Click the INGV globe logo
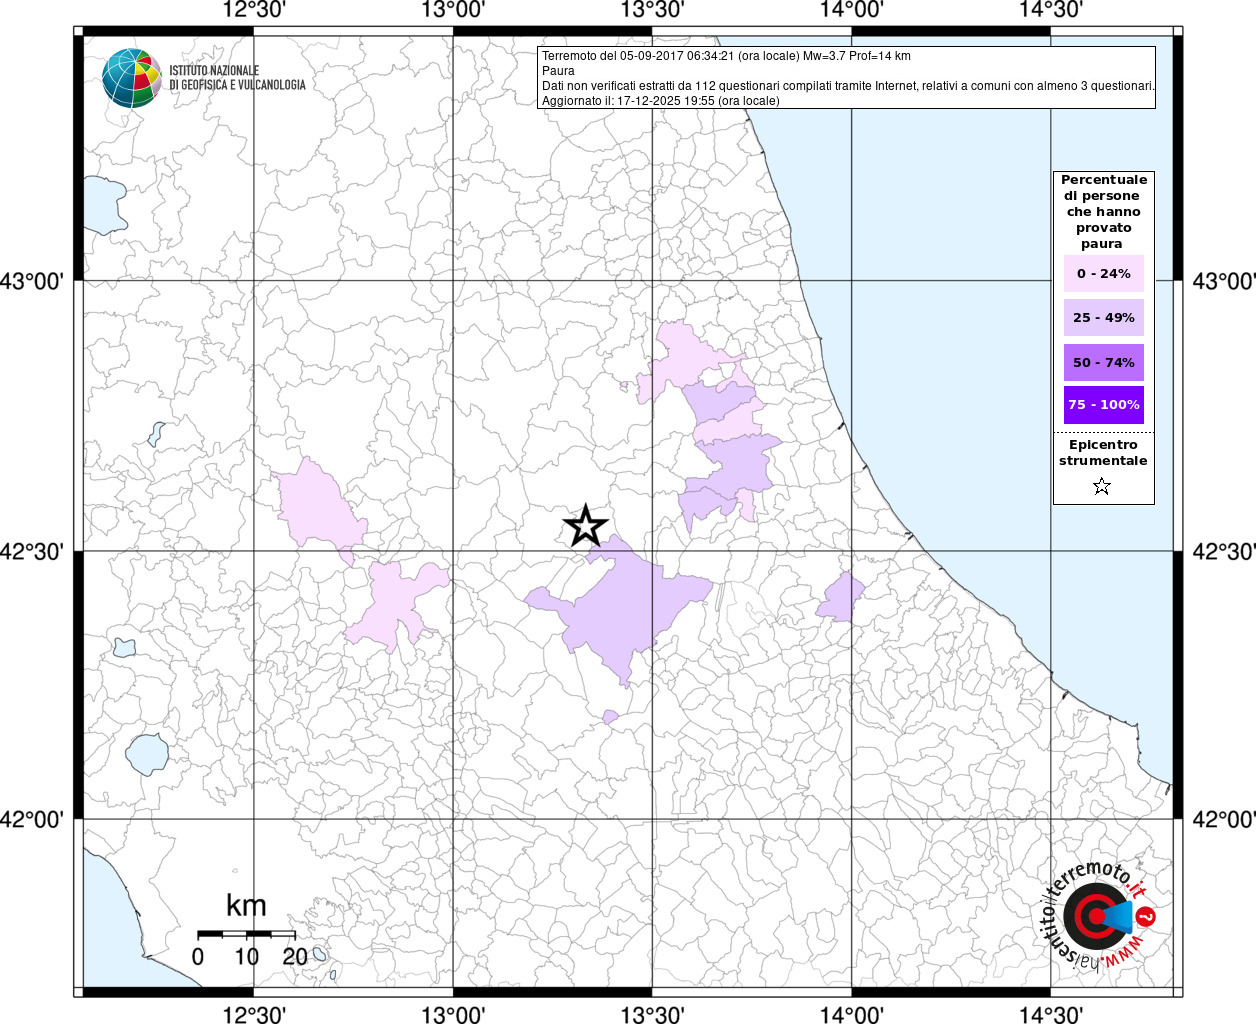The height and width of the screenshot is (1024, 1256). click(131, 77)
